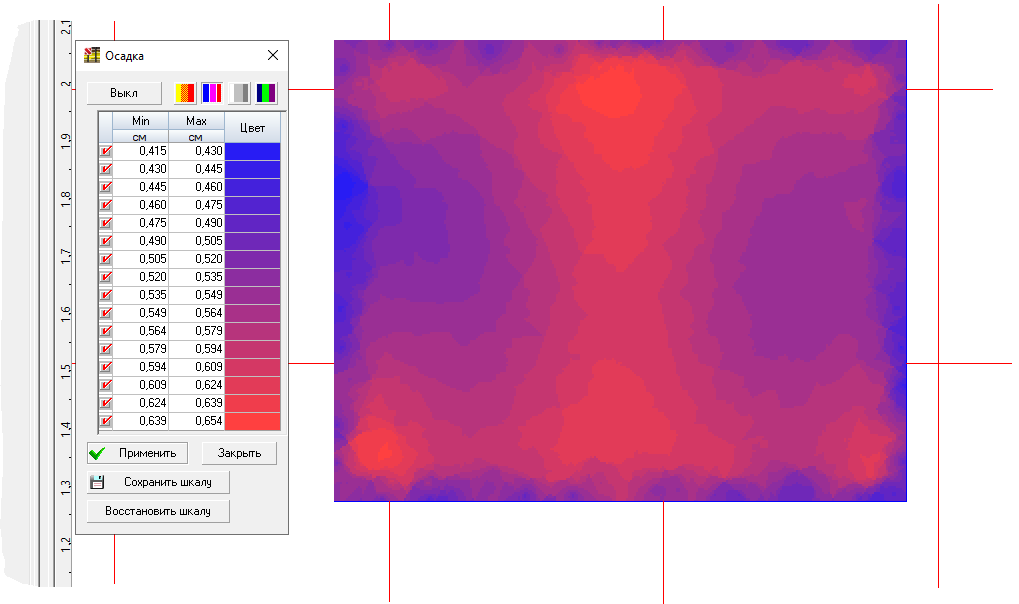Click the Max value 0,654 cell

(196, 421)
